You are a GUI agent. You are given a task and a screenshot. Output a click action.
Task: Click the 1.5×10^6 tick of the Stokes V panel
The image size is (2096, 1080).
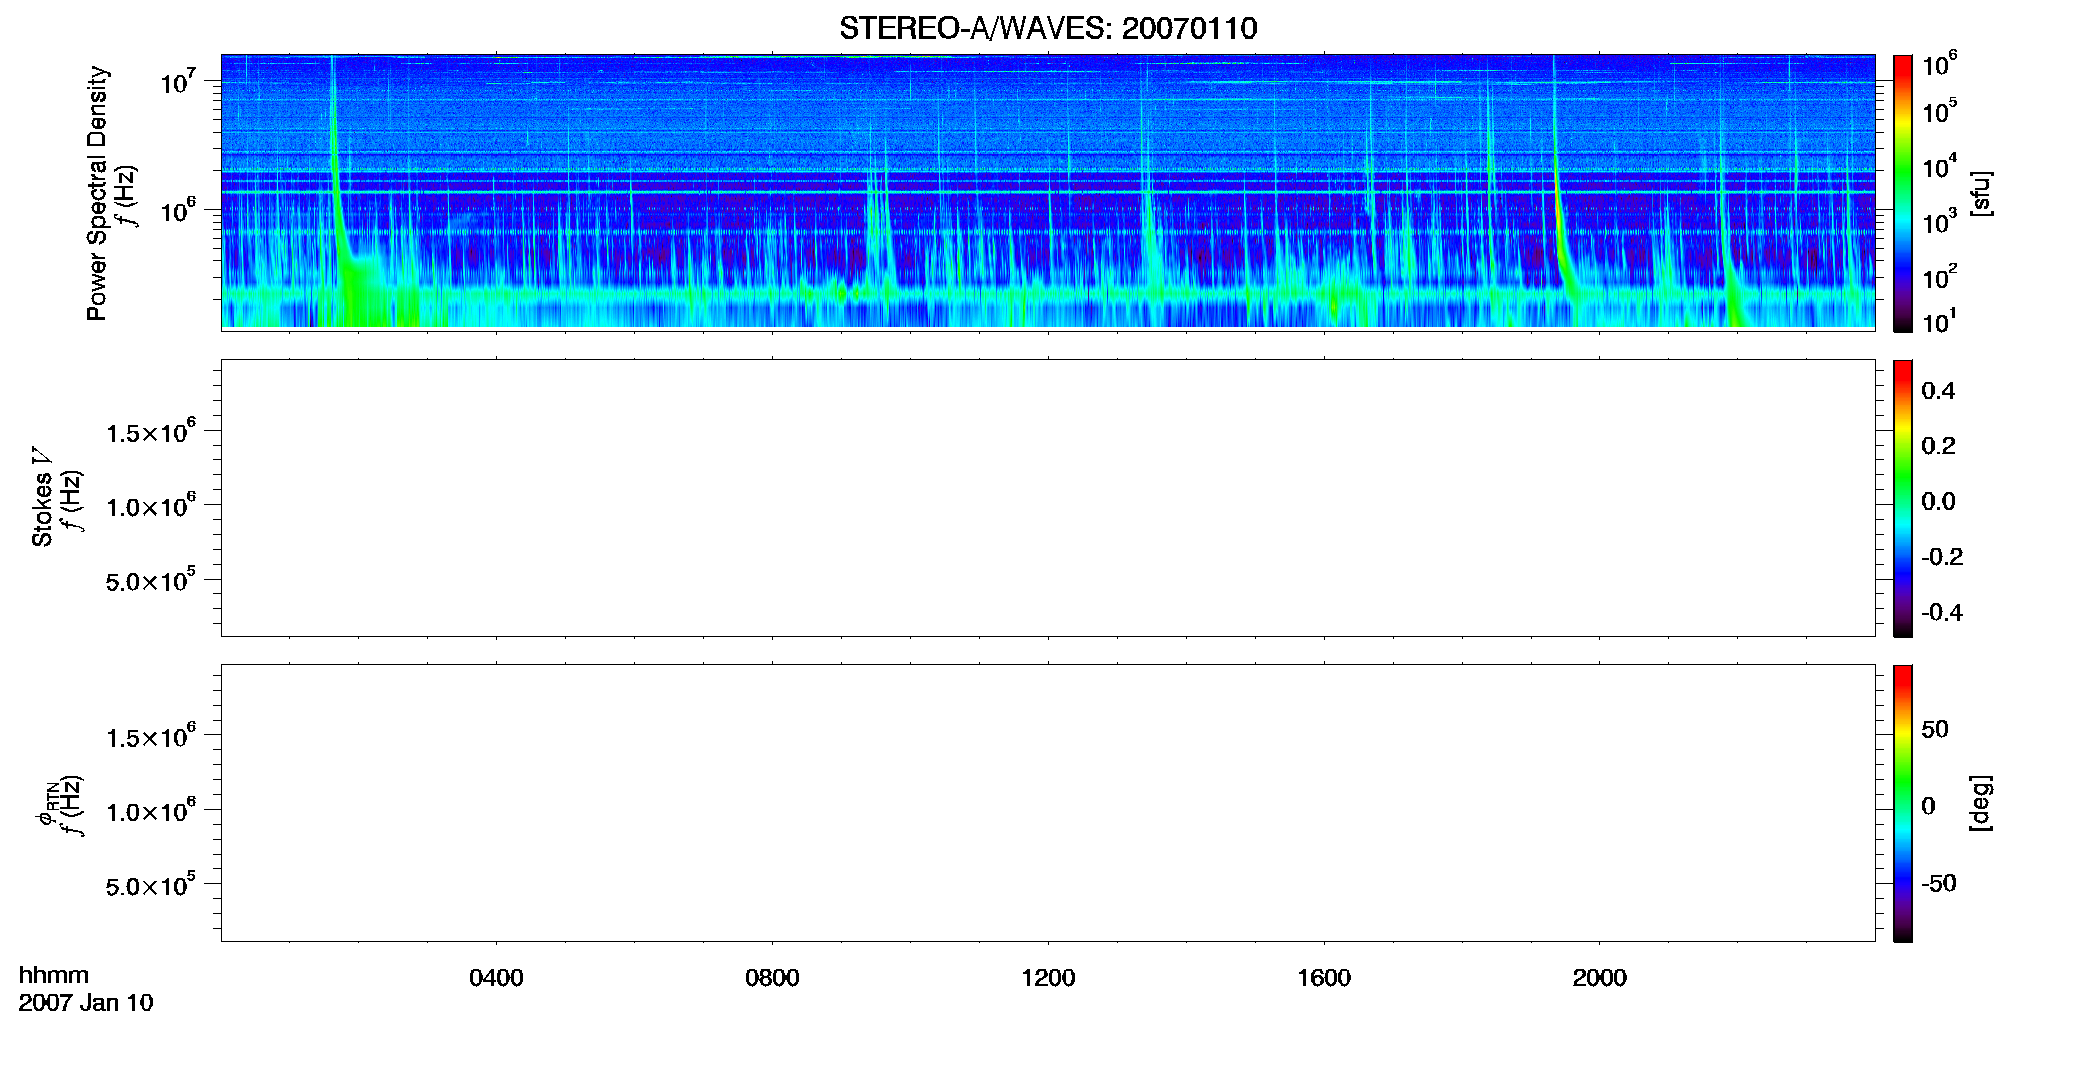[151, 431]
